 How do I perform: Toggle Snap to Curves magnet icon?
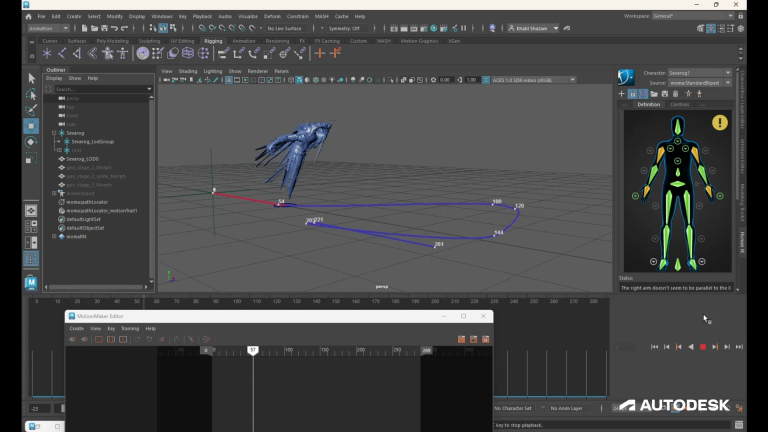[x=212, y=28]
